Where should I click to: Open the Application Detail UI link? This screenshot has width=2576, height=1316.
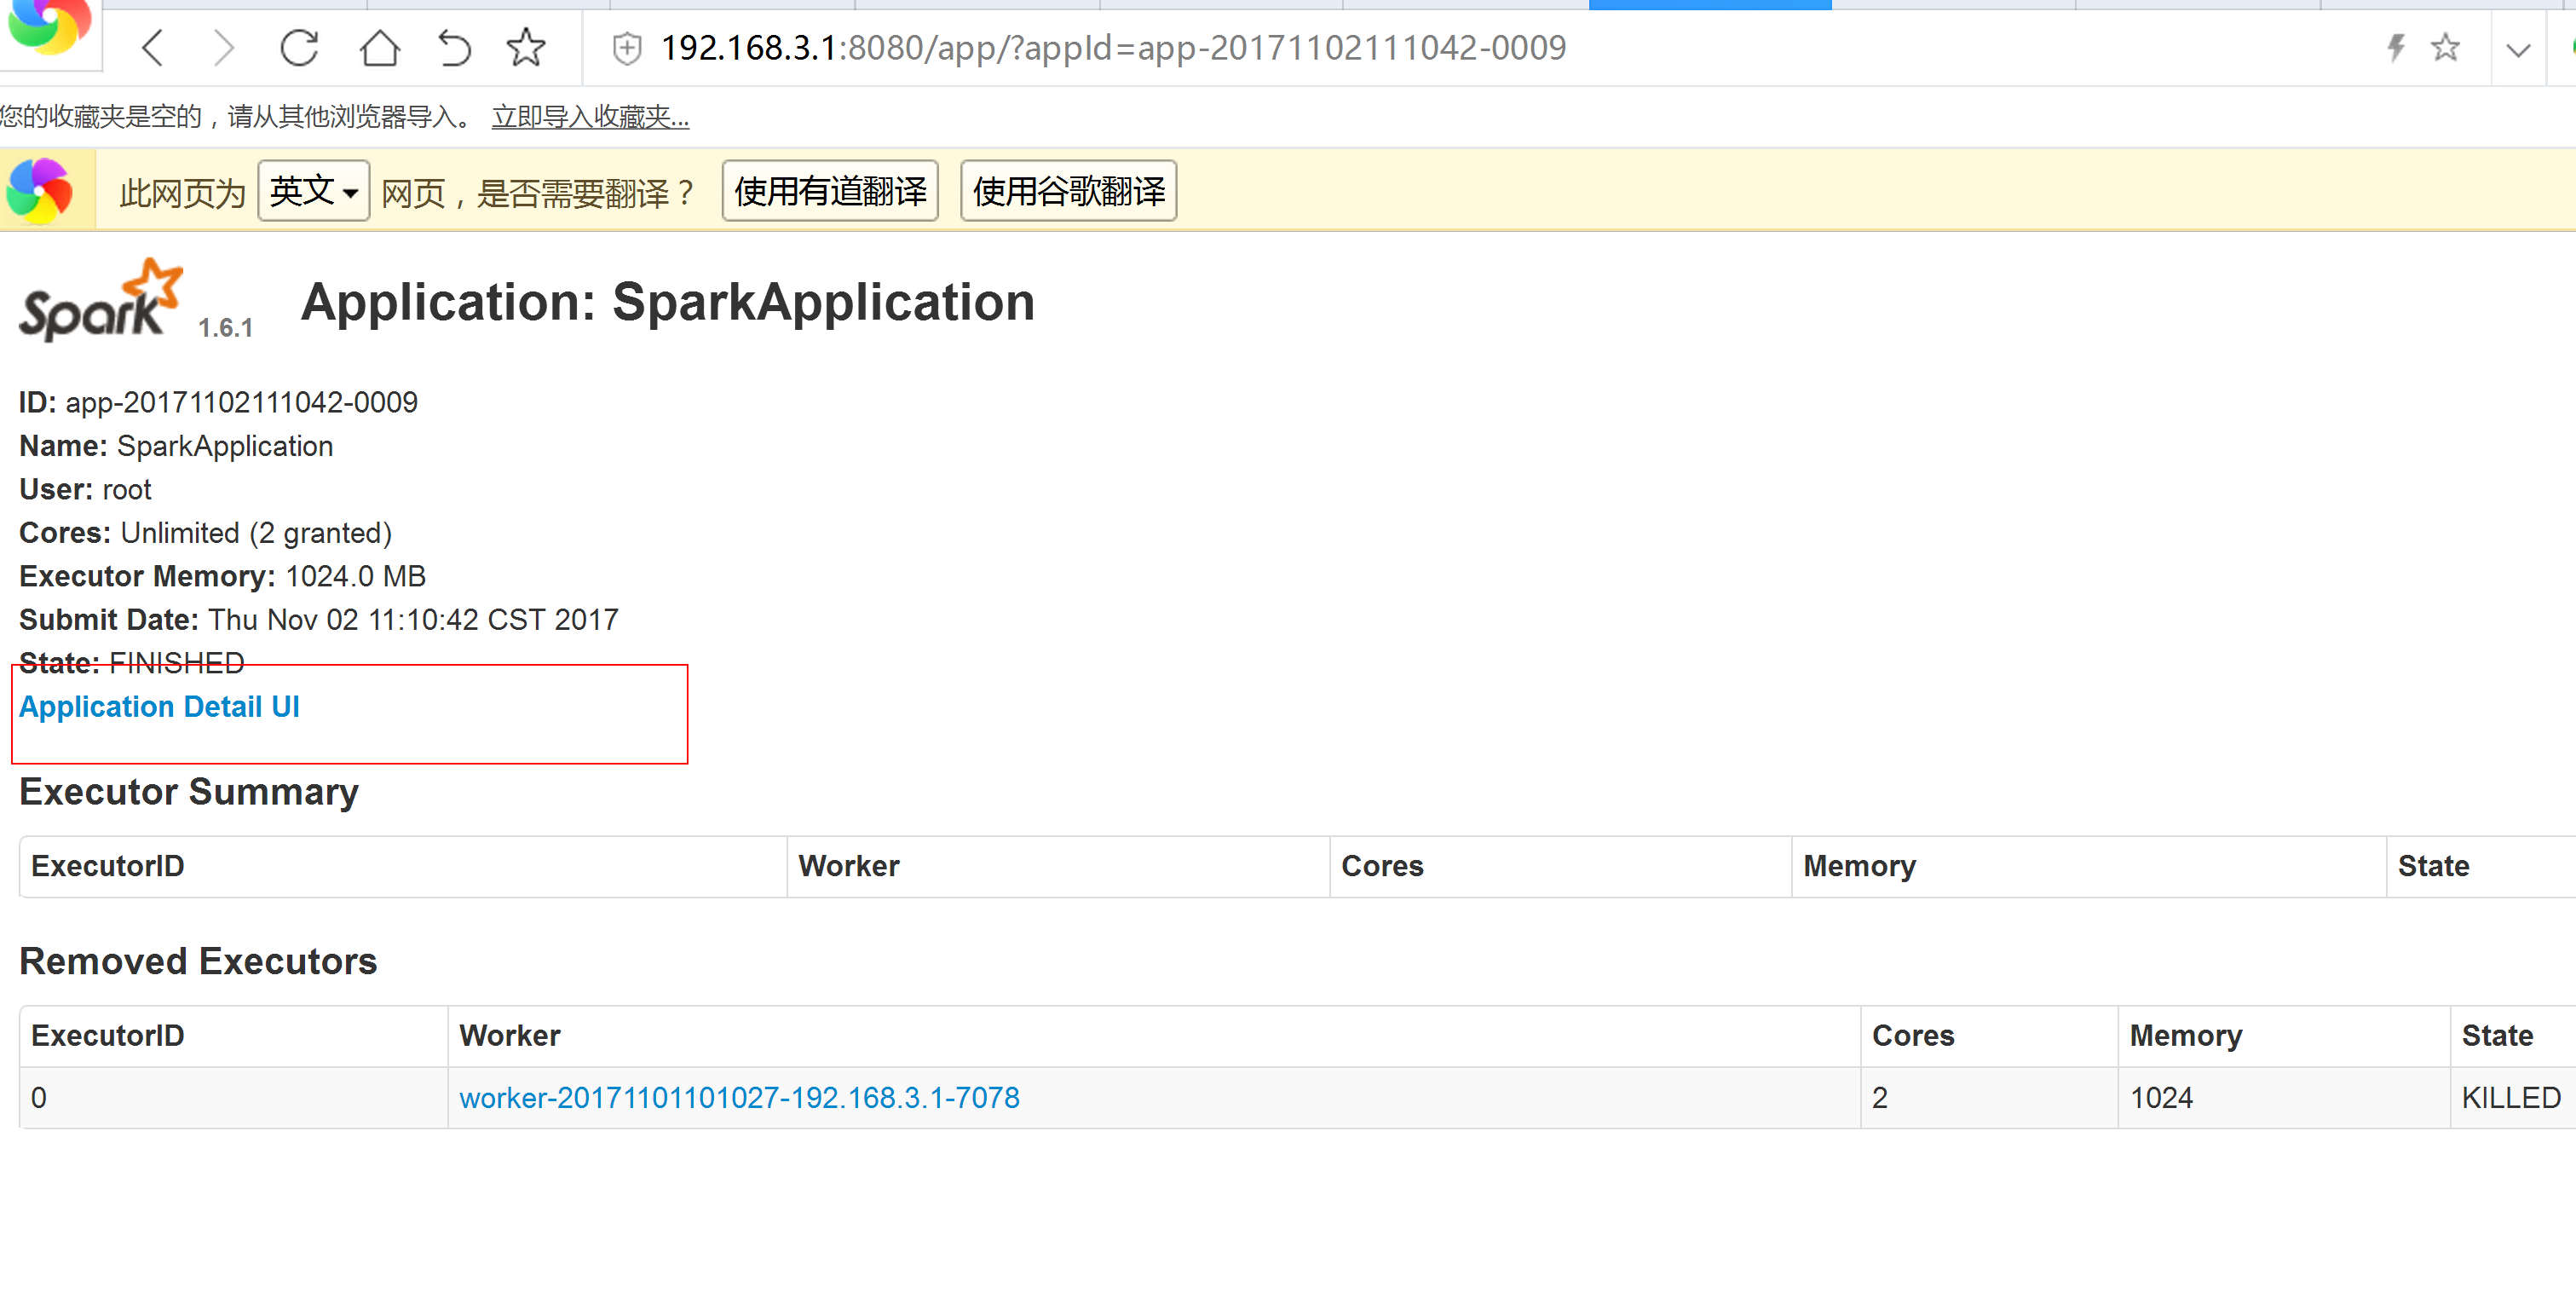(x=159, y=707)
